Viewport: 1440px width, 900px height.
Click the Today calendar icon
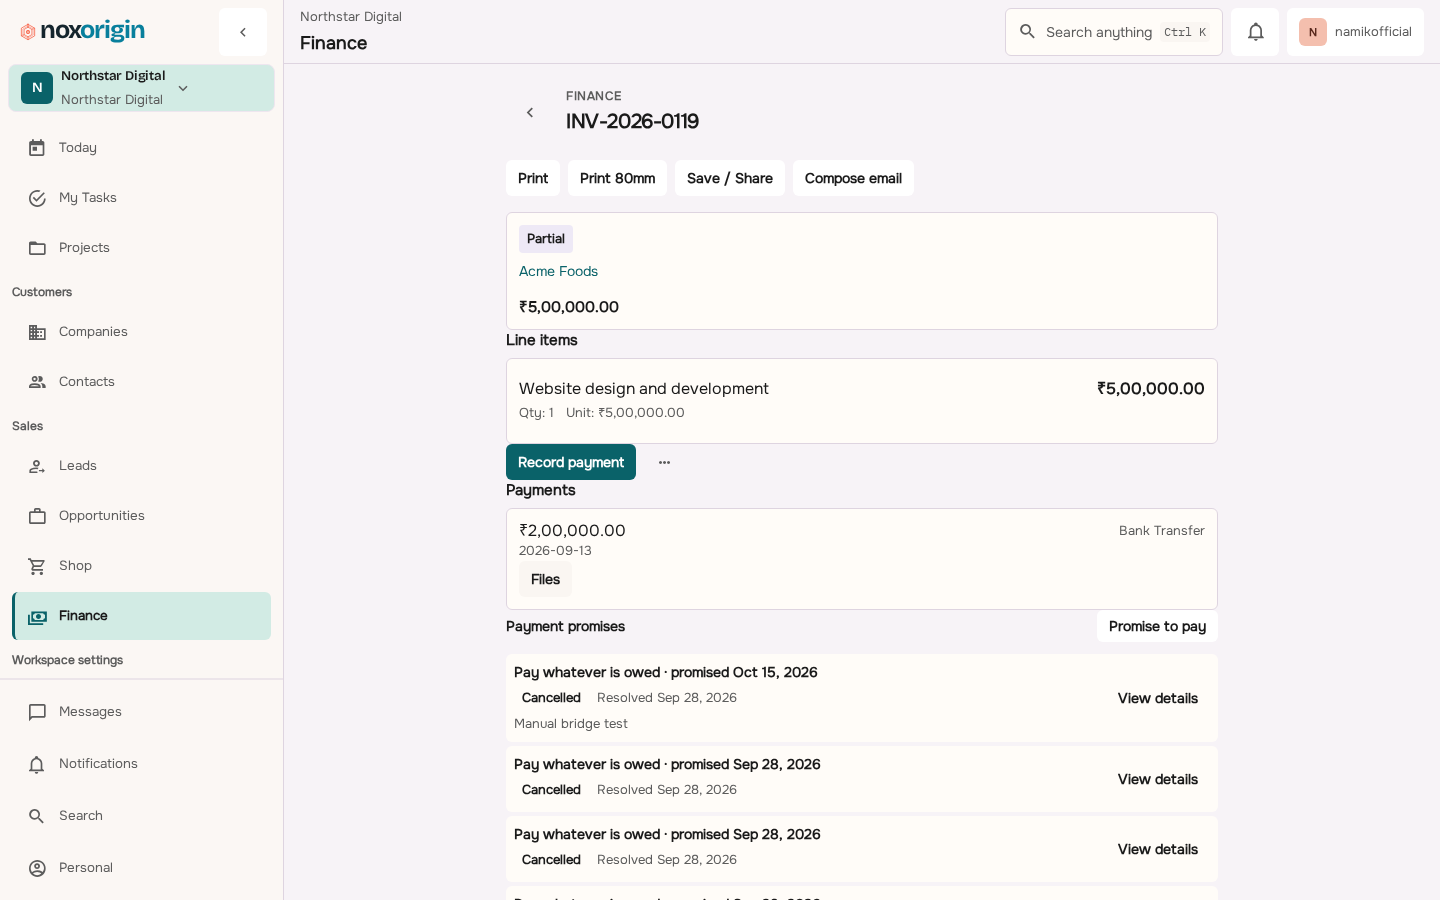click(x=37, y=148)
